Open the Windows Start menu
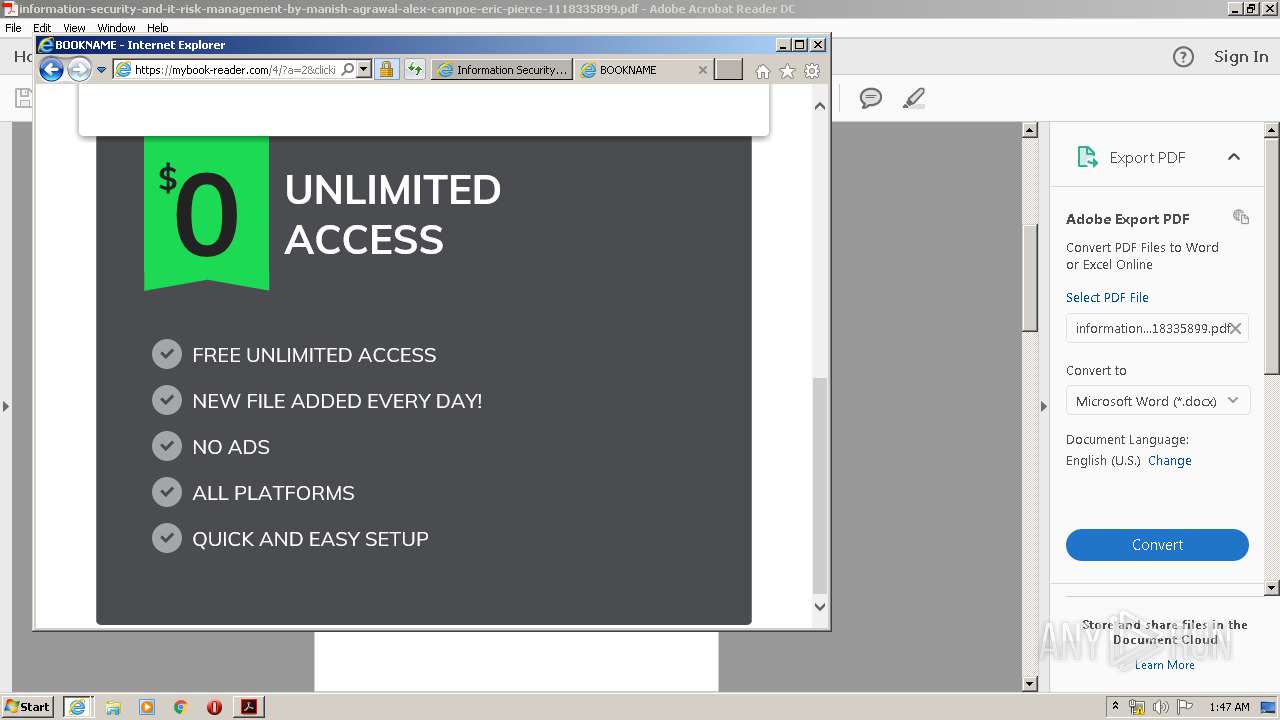1280x720 pixels. [28, 706]
